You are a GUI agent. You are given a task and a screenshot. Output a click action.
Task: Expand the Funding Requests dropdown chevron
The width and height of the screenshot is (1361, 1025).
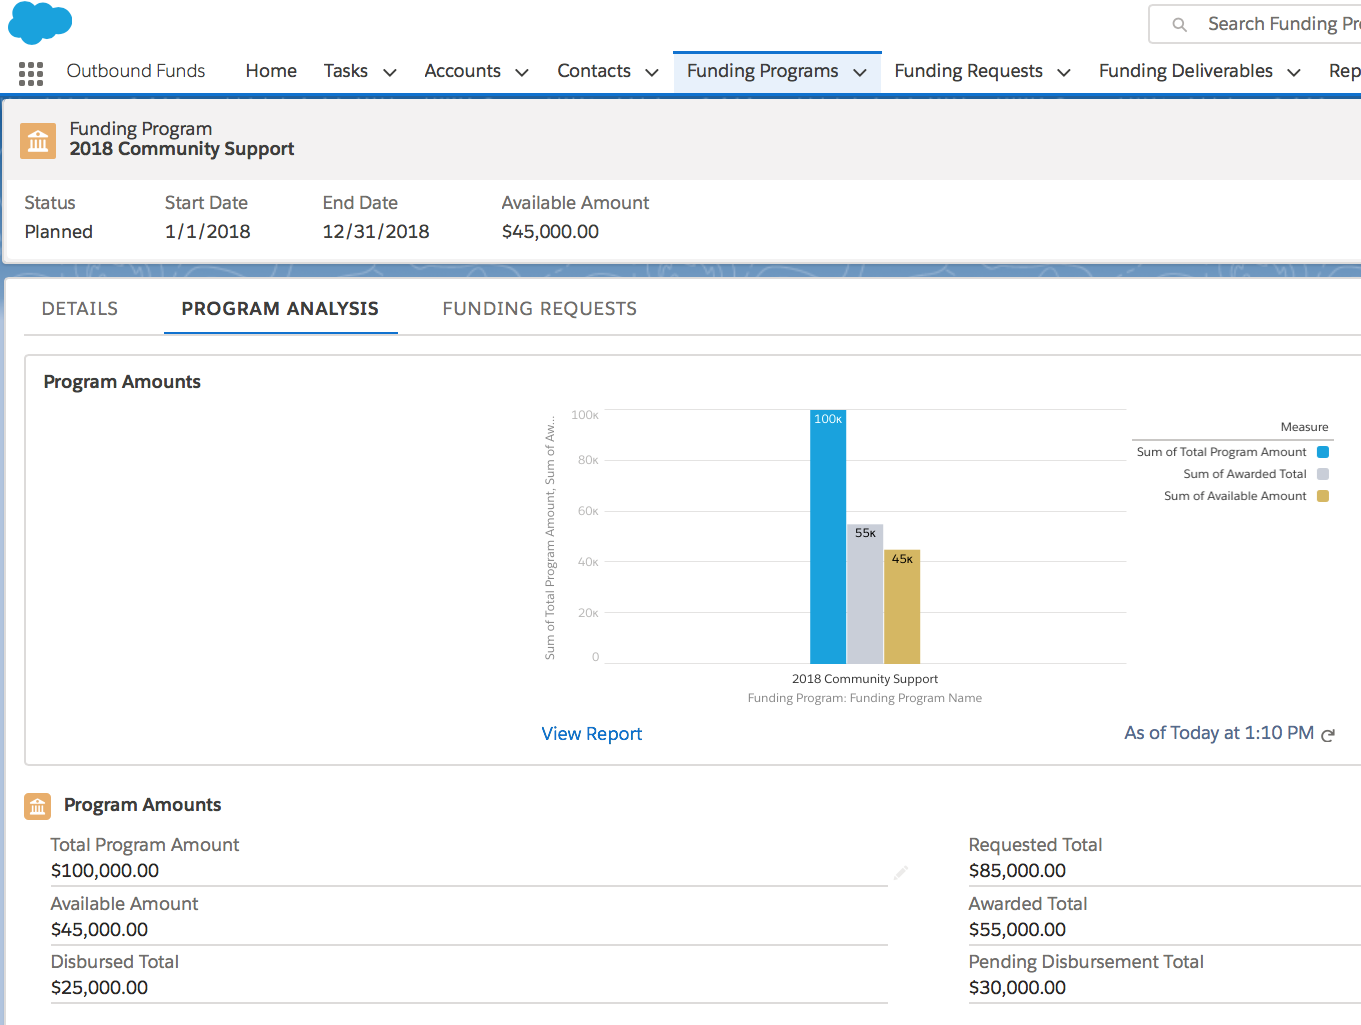click(x=1064, y=72)
